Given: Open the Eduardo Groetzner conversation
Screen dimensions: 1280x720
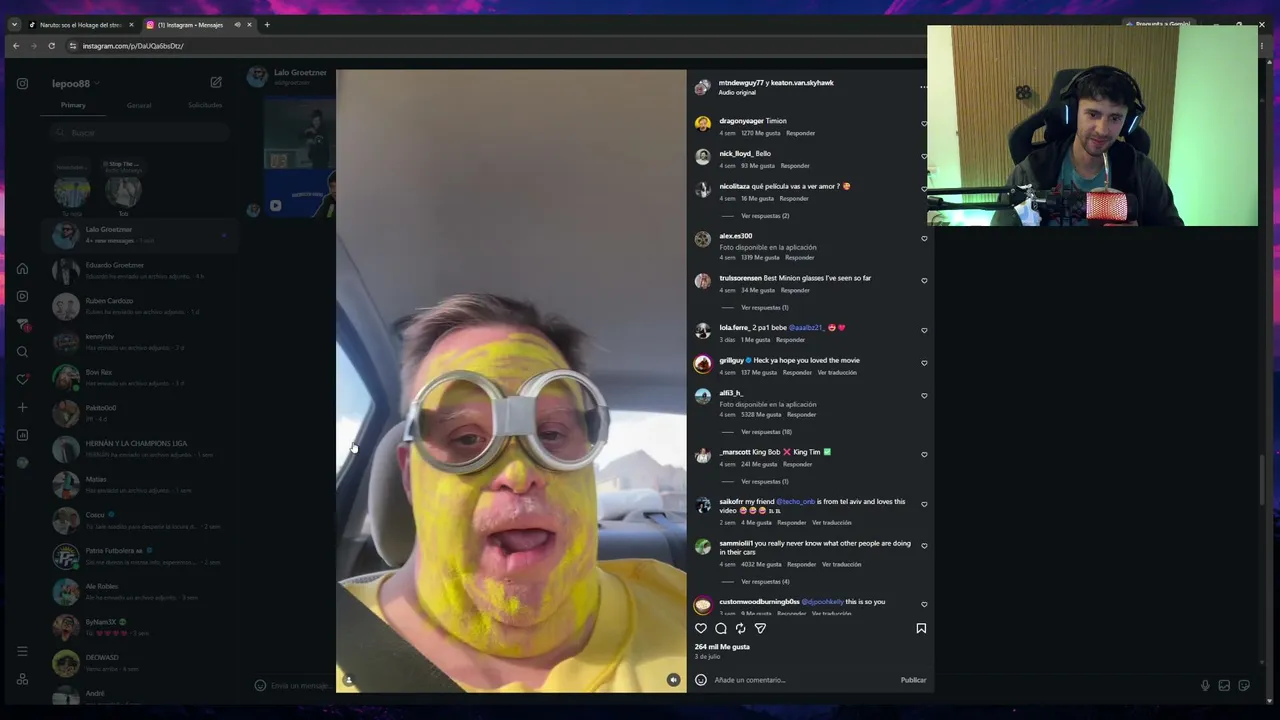Looking at the screenshot, I should point(140,270).
